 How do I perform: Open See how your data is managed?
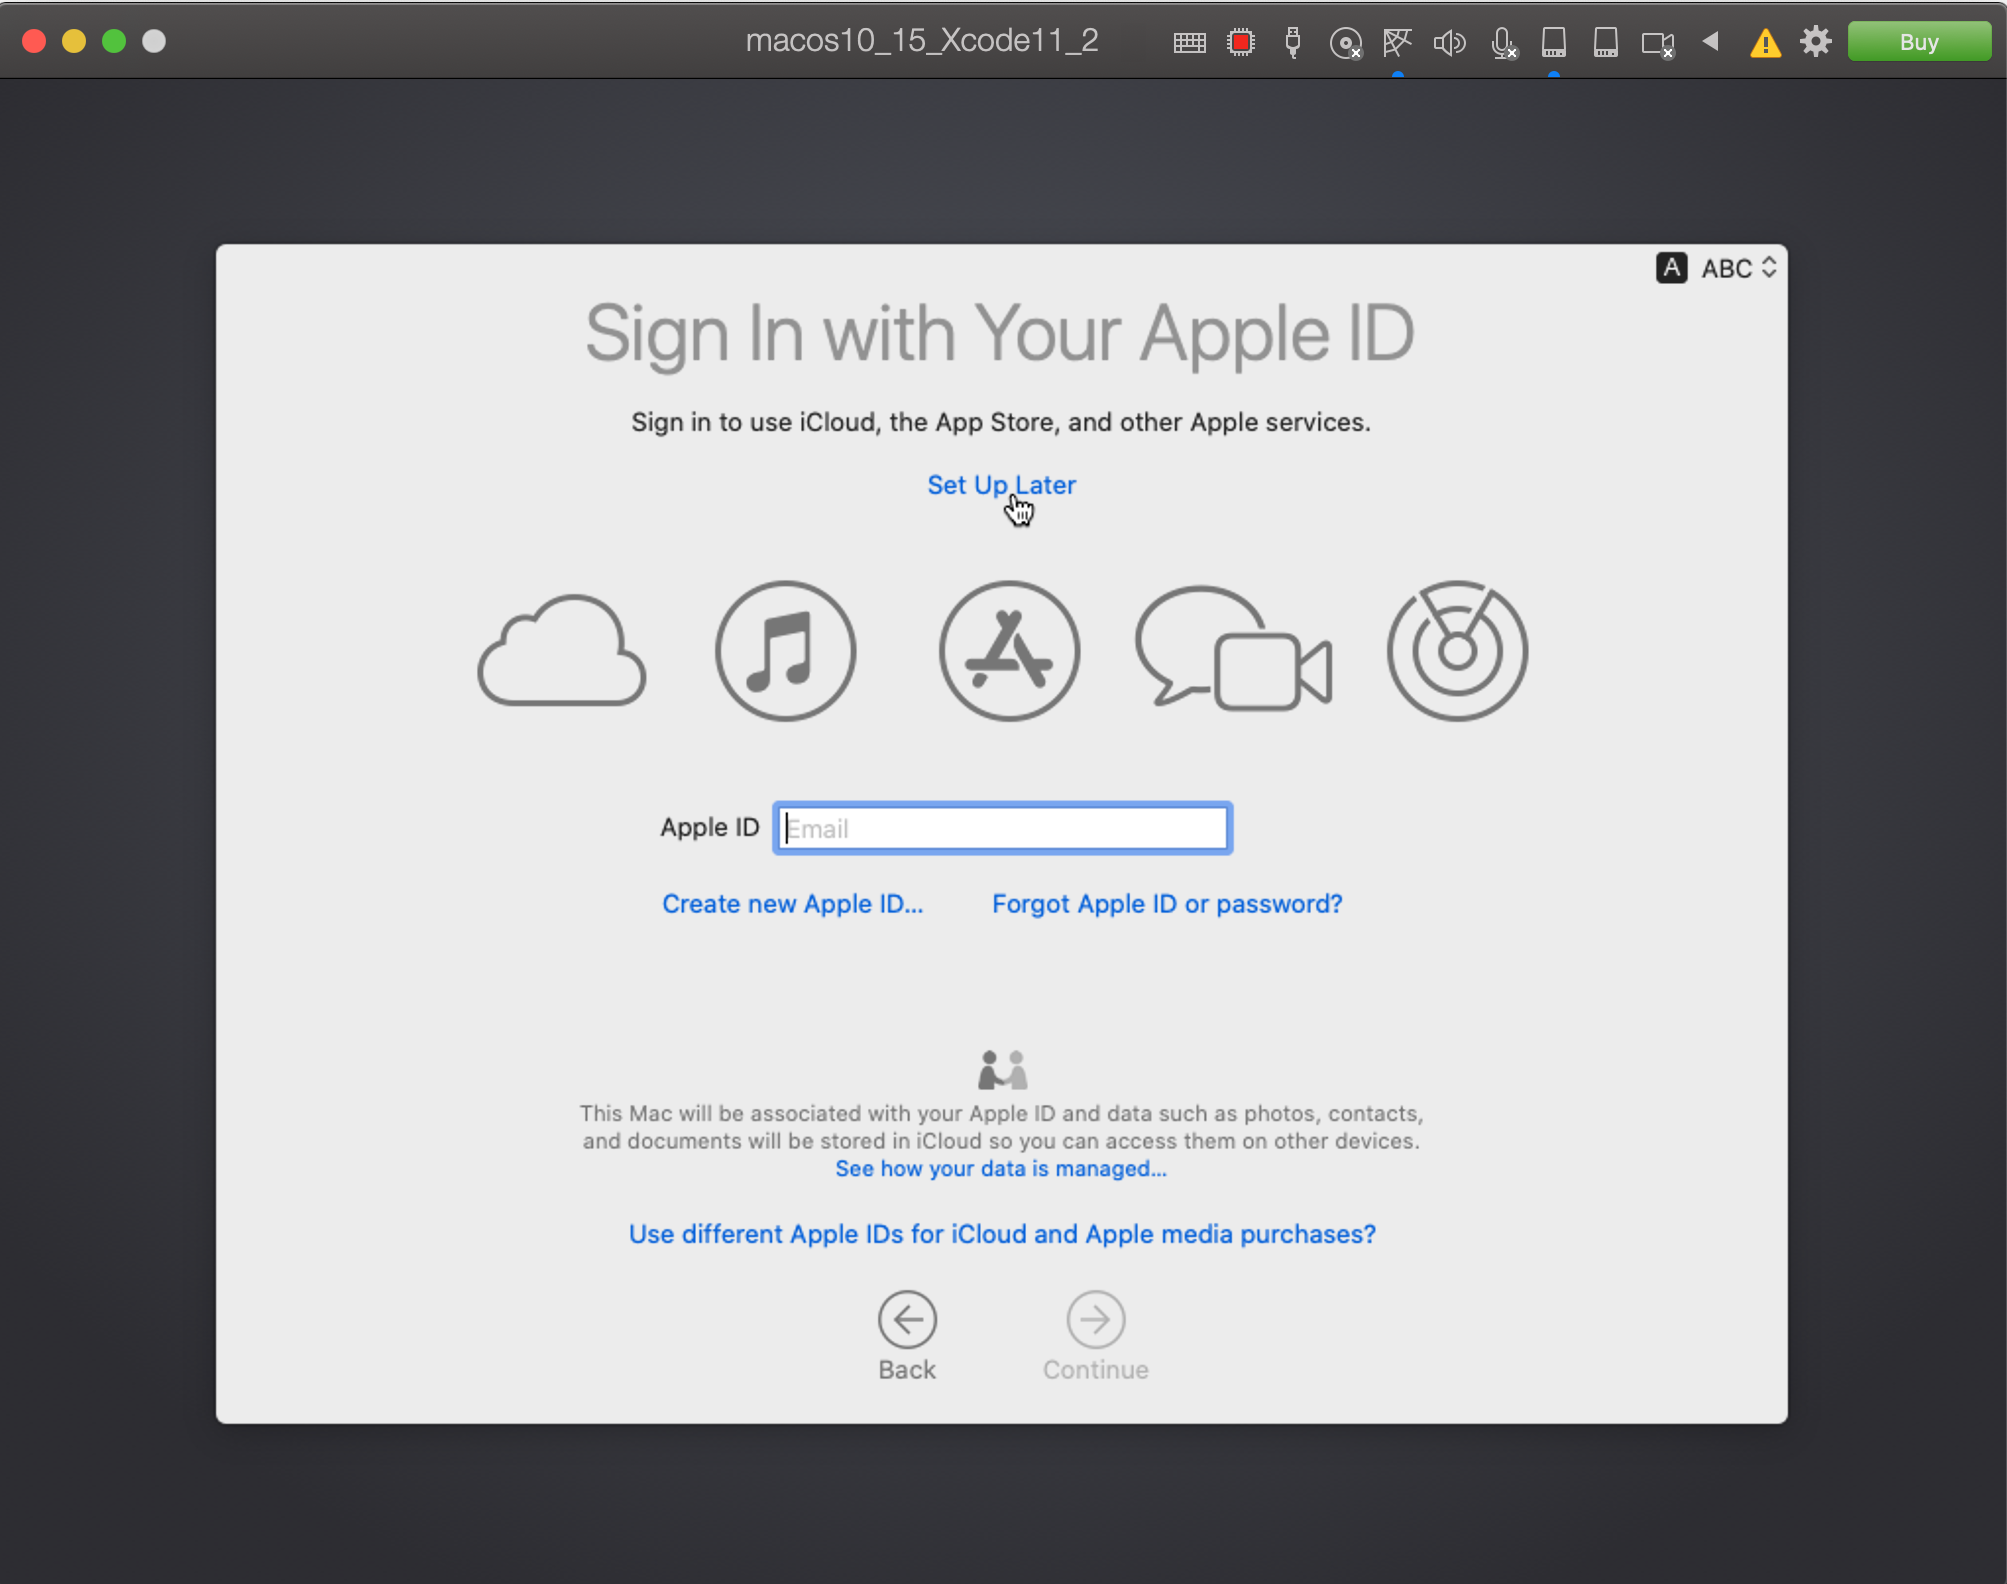(x=1001, y=1169)
